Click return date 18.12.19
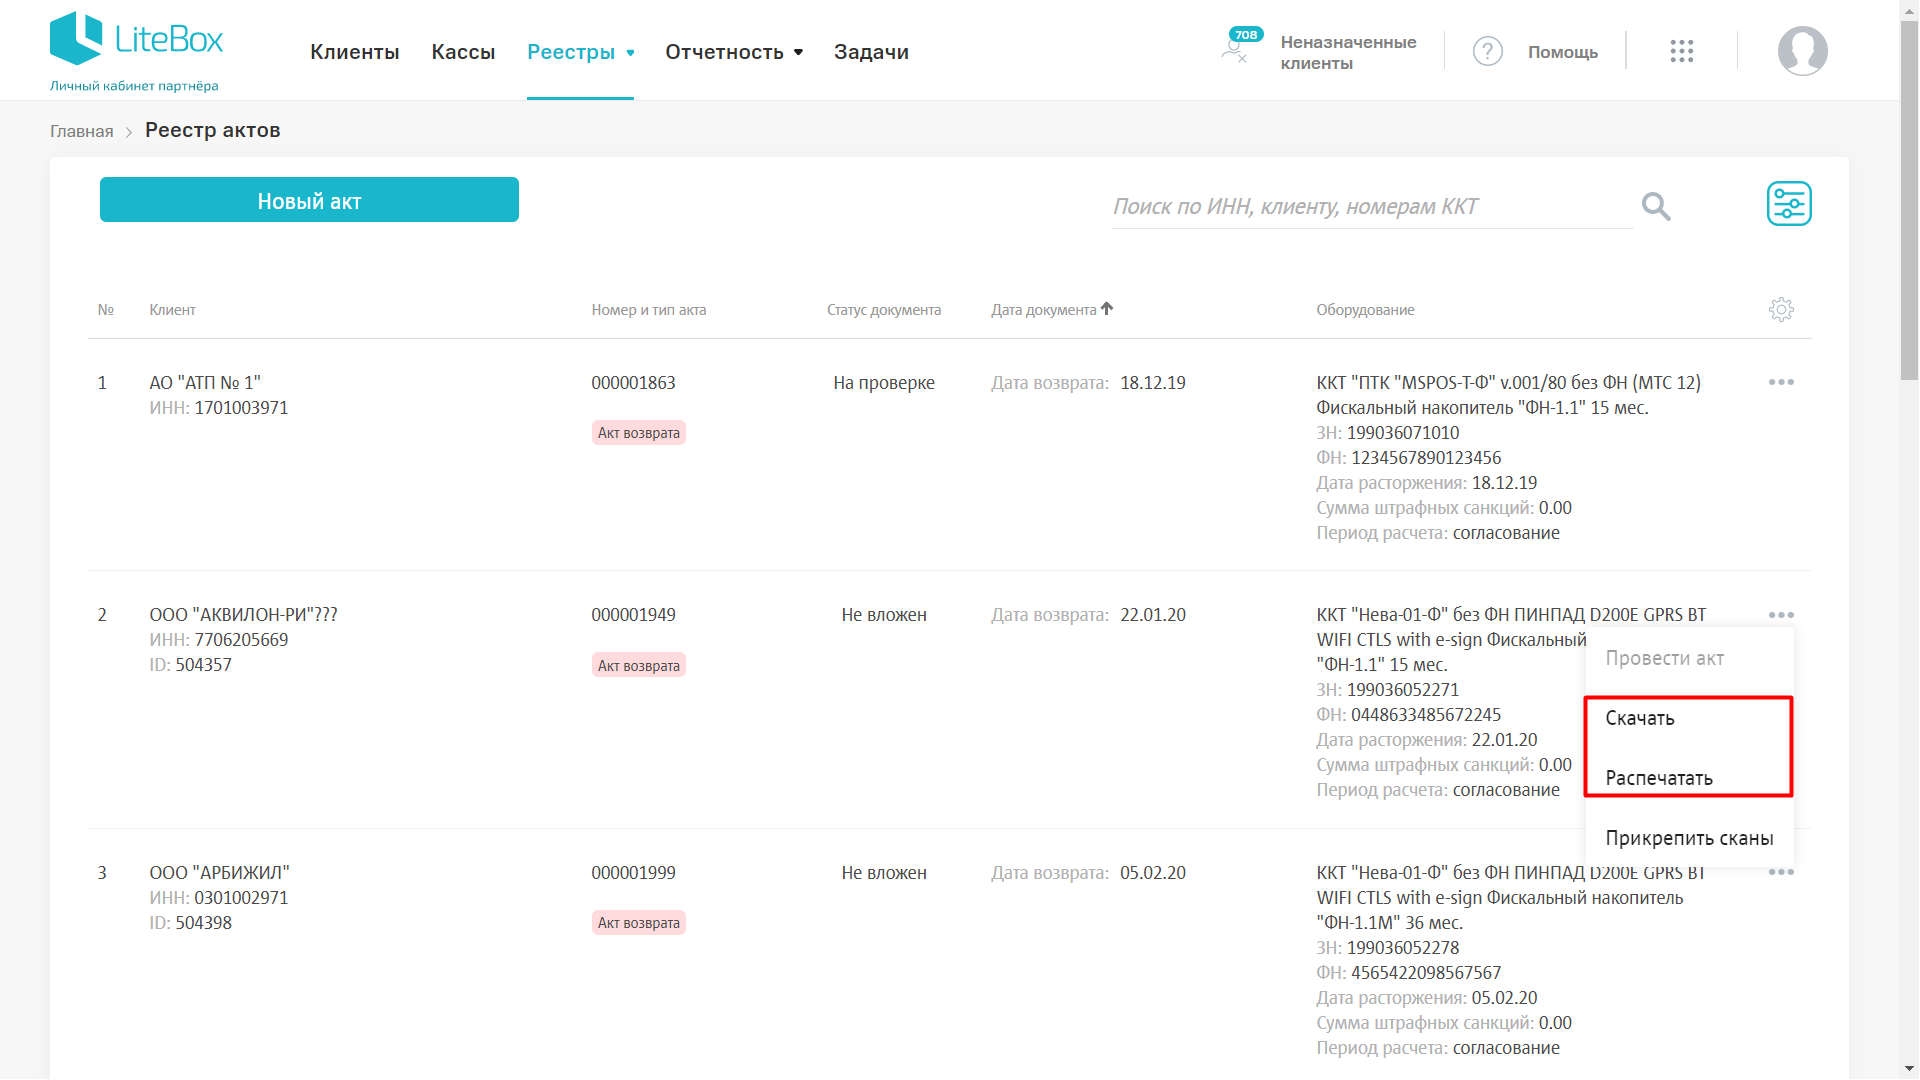The image size is (1920, 1080). point(1152,383)
